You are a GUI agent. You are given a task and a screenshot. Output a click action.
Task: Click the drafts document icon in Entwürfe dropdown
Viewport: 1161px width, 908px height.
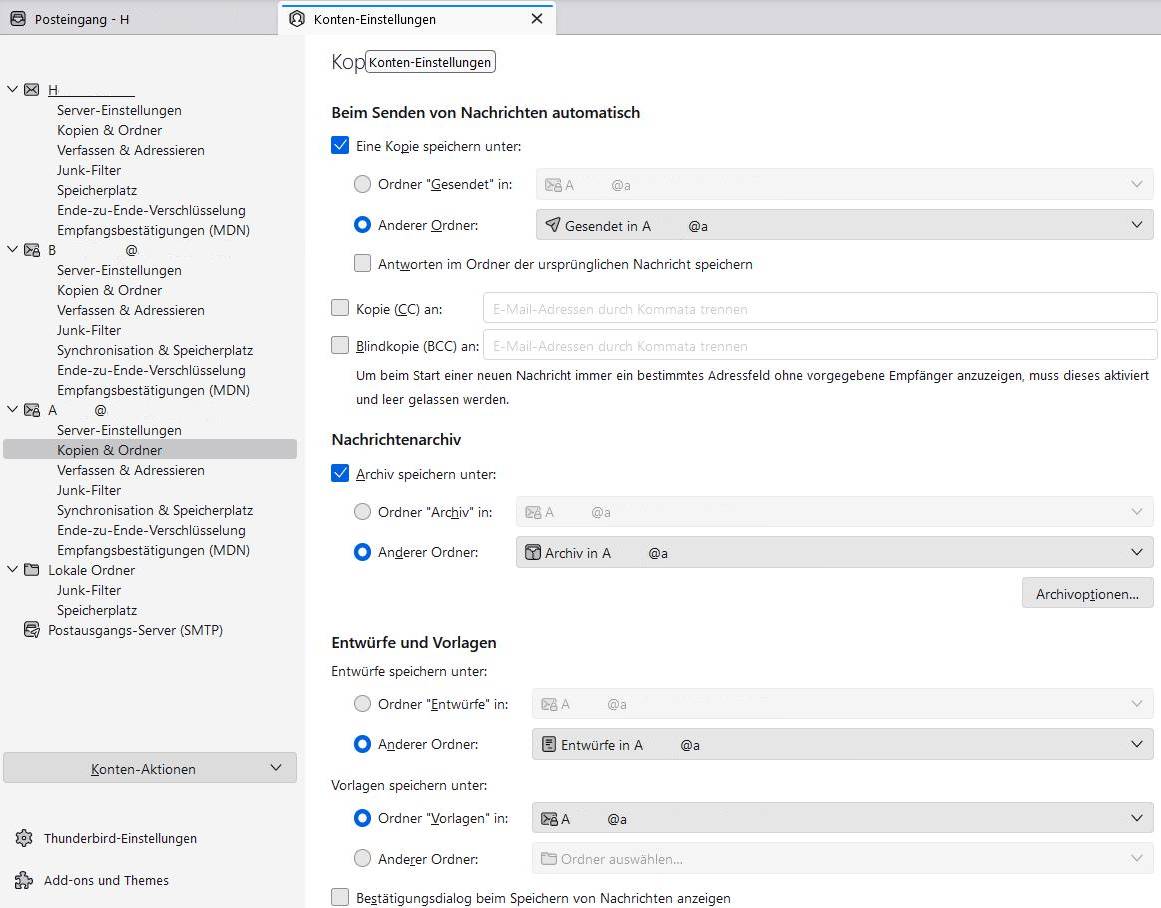point(549,744)
